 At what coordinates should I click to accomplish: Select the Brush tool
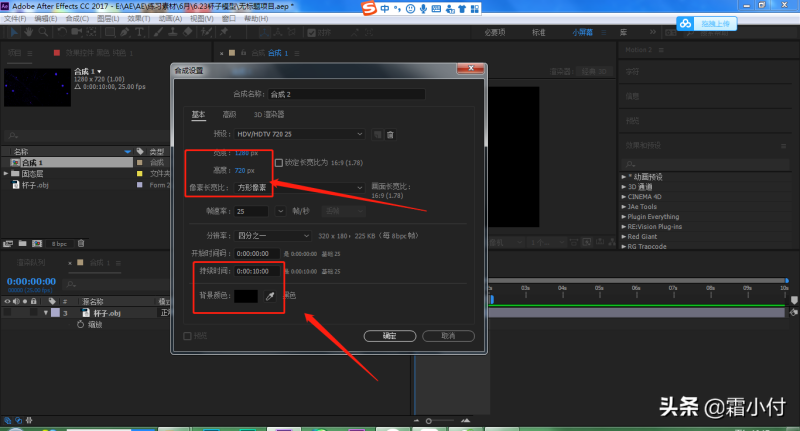(x=158, y=32)
